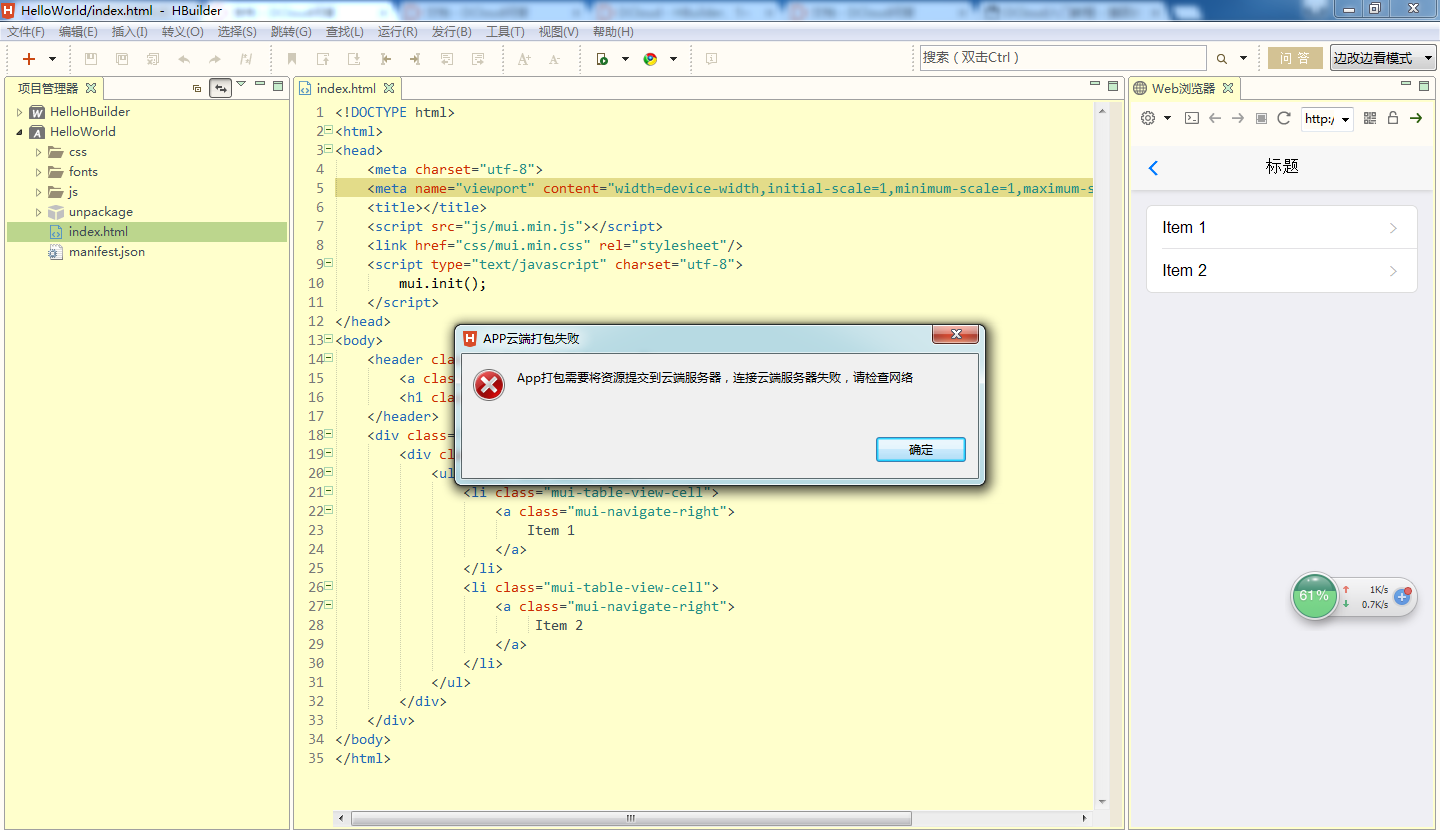The height and width of the screenshot is (830, 1440).
Task: Toggle code fold at line 9 script
Action: point(329,263)
